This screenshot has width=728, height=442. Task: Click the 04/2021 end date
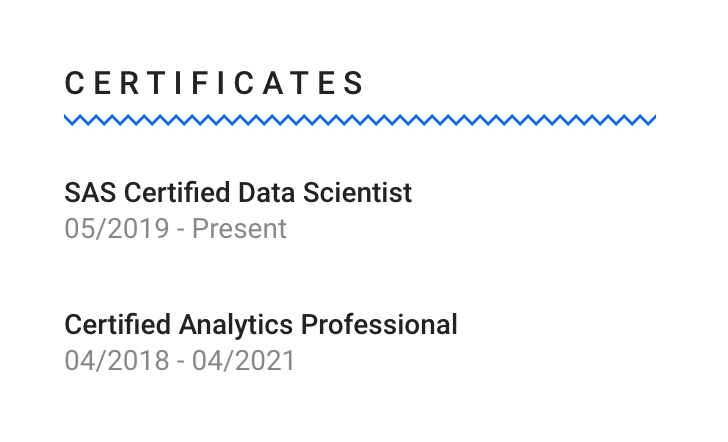244,361
